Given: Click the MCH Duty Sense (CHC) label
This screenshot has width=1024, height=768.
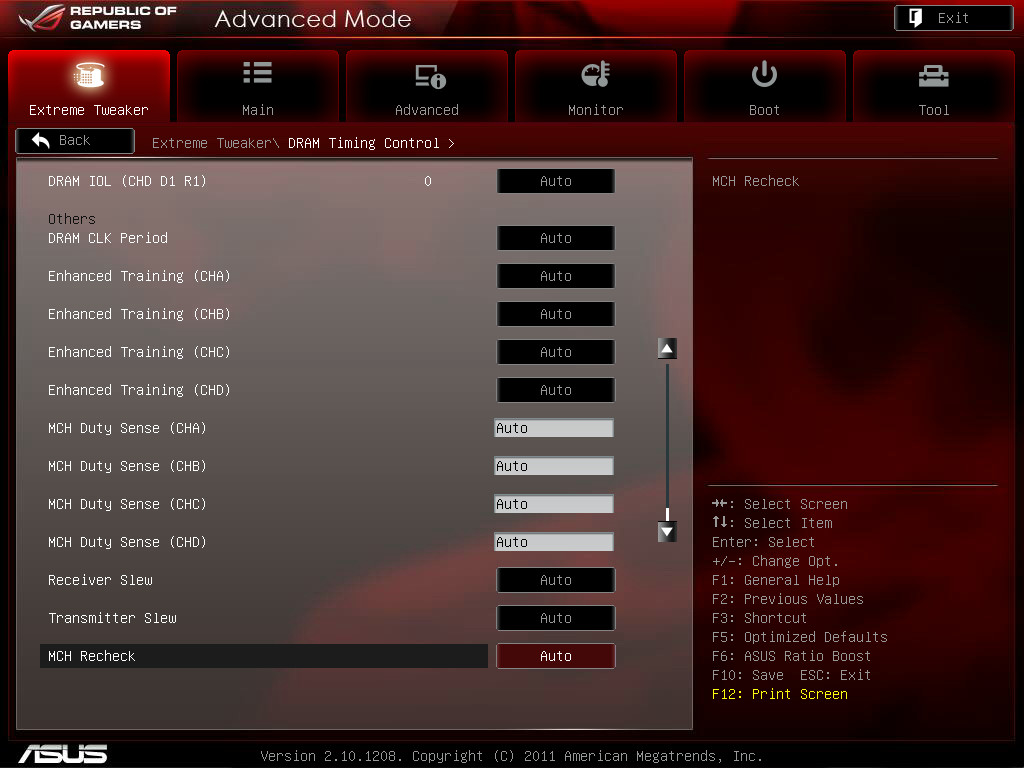Looking at the screenshot, I should click(x=127, y=504).
